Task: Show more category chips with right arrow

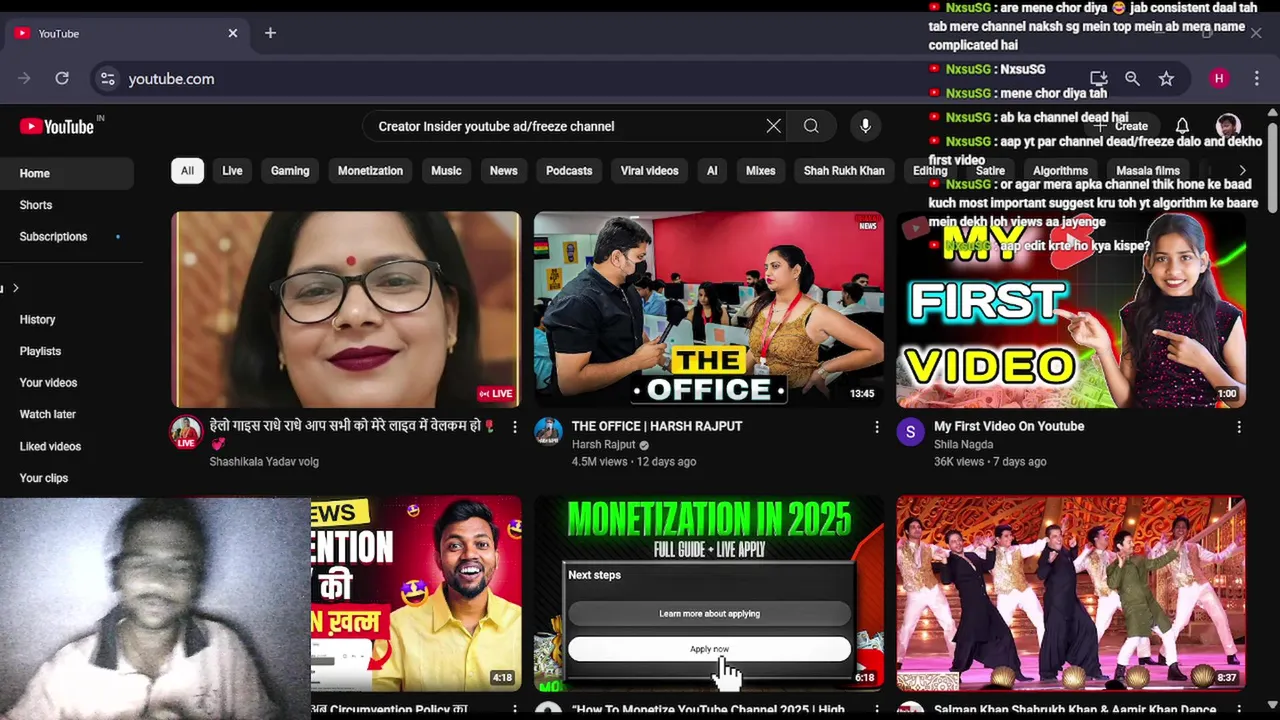Action: tap(1242, 171)
